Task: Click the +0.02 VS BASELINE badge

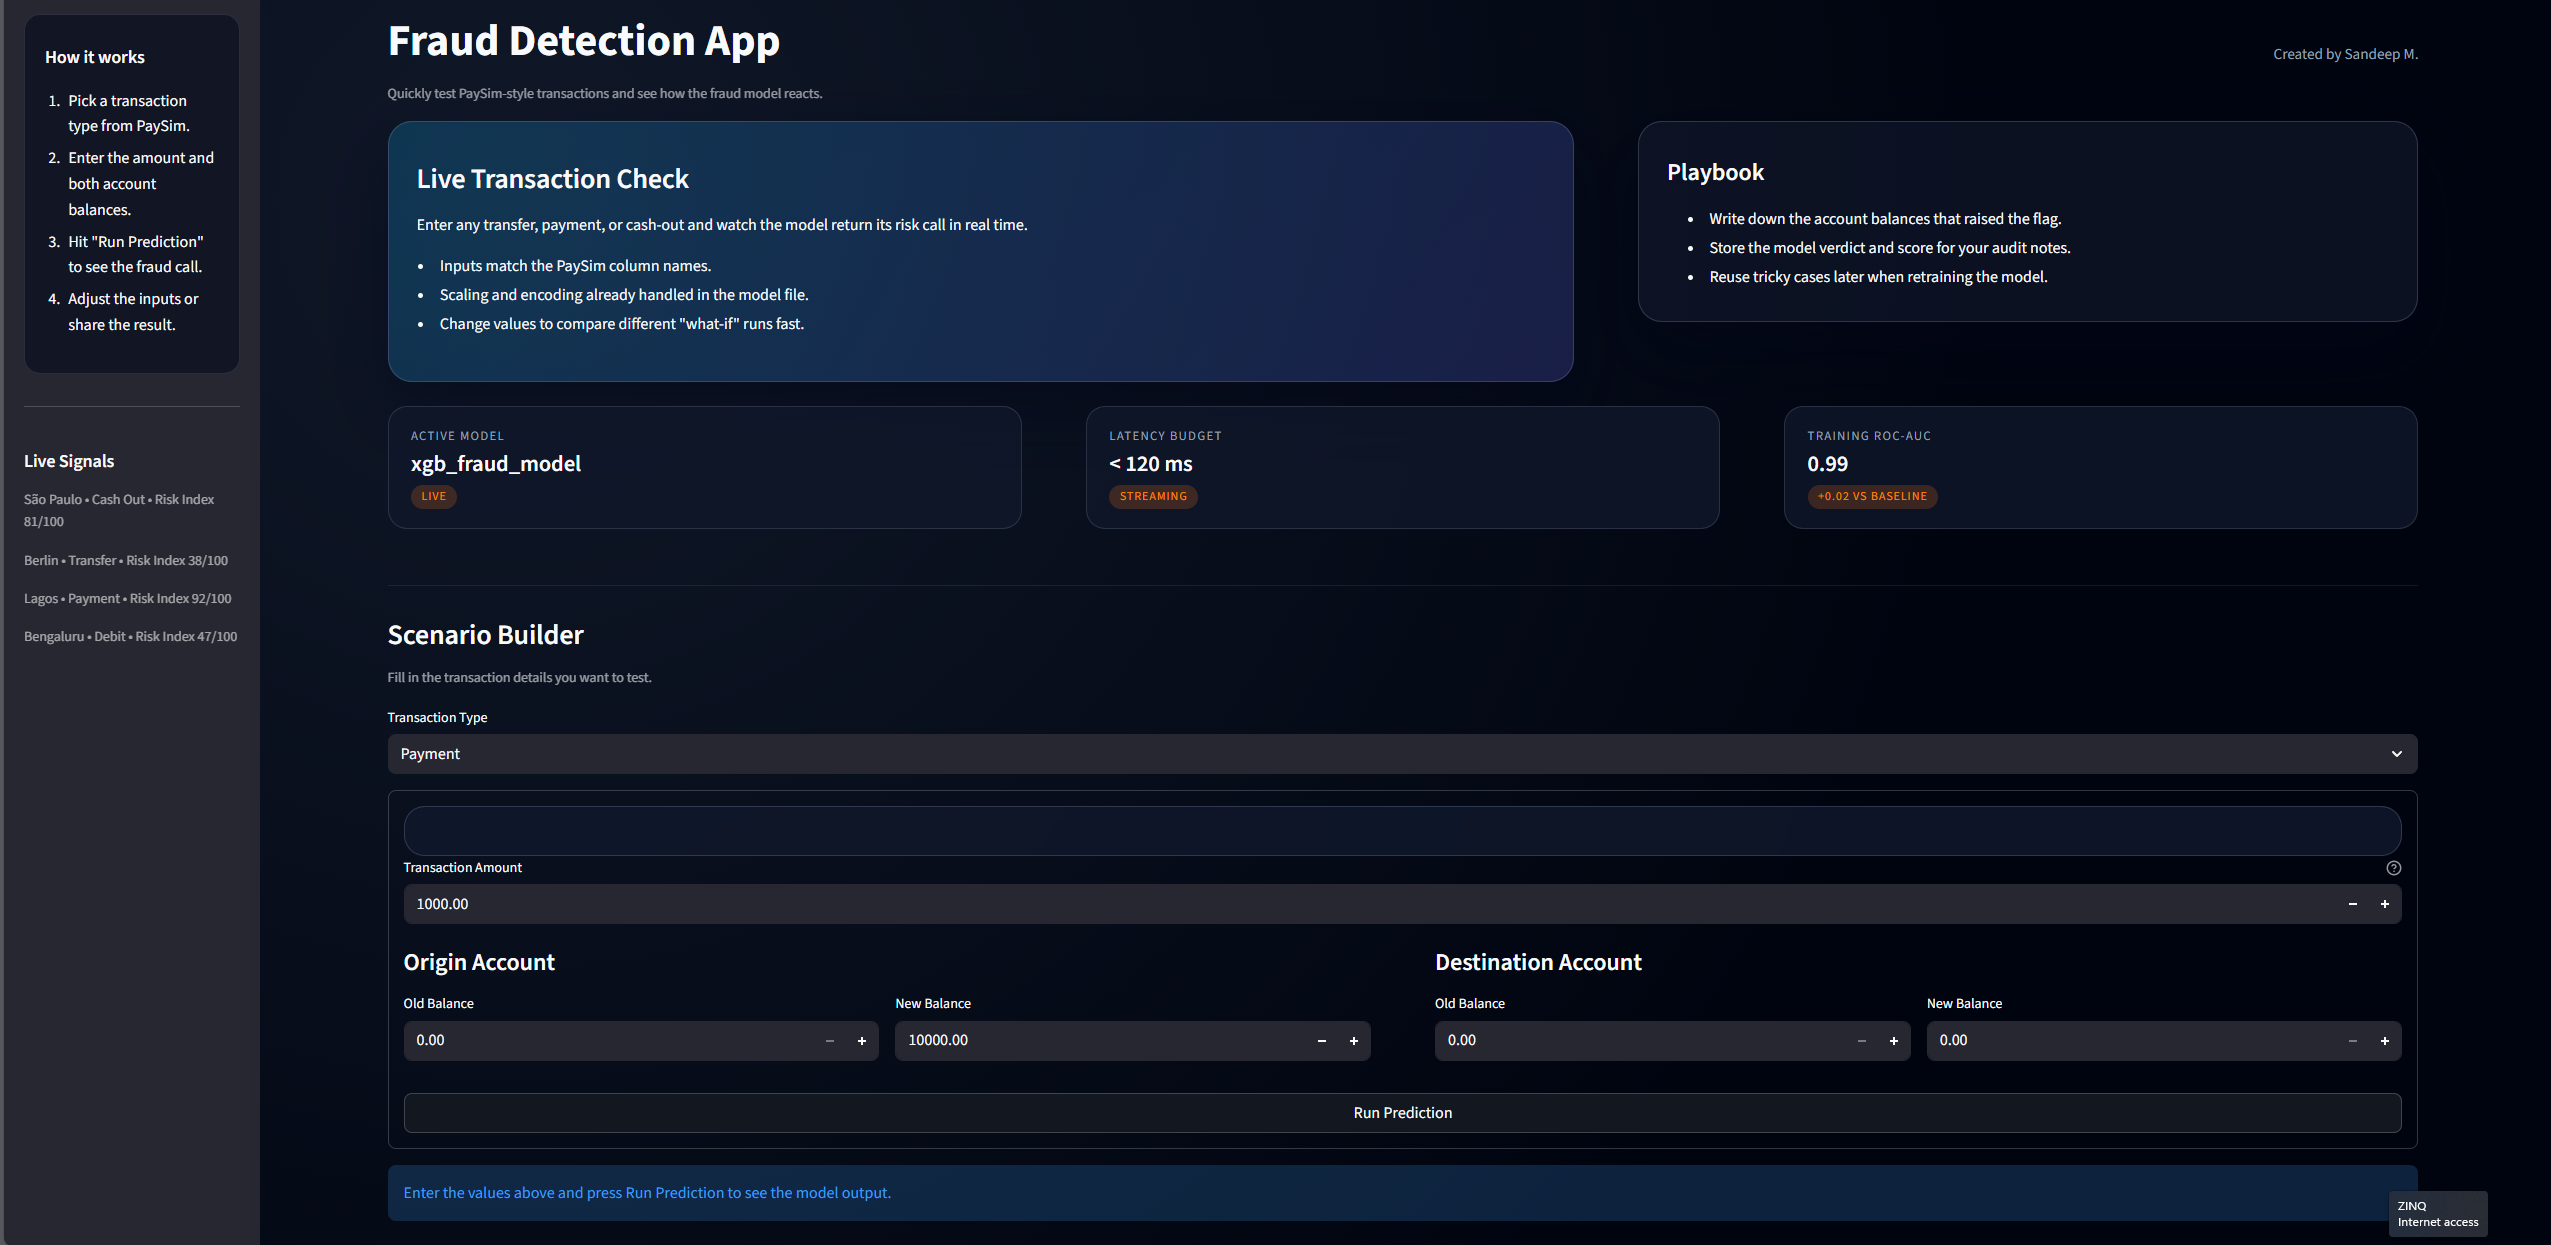Action: 1872,496
